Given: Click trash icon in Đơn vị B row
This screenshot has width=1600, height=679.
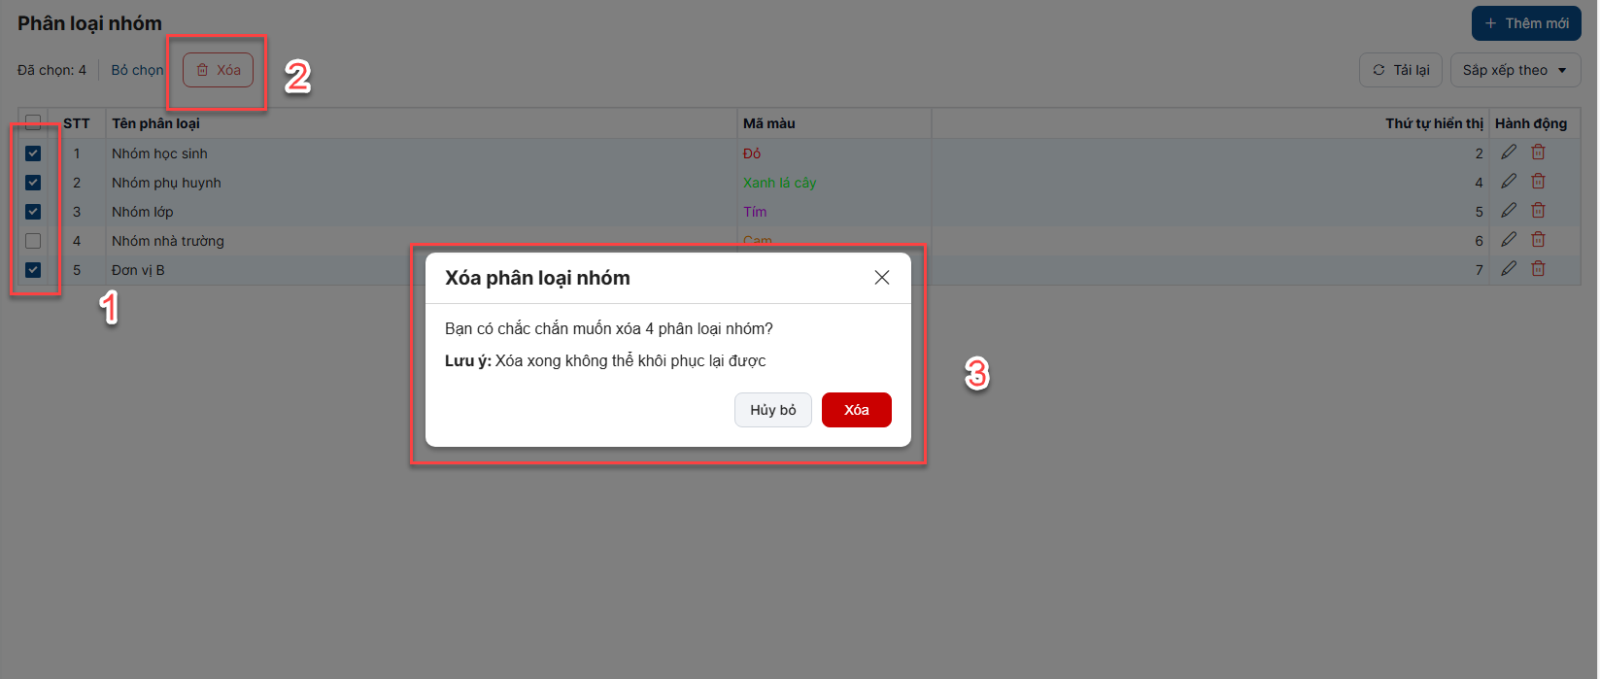Looking at the screenshot, I should [1538, 268].
